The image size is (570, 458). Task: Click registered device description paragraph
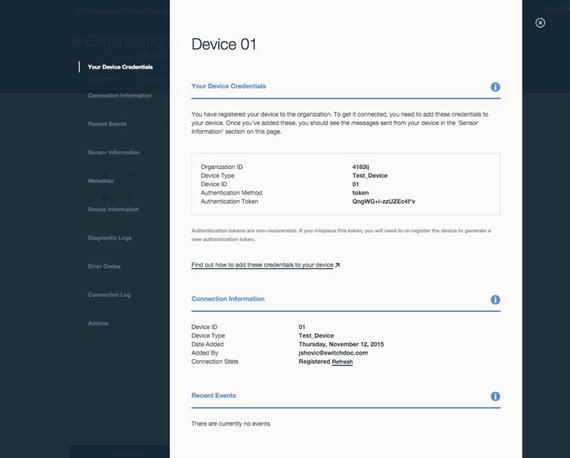point(340,123)
